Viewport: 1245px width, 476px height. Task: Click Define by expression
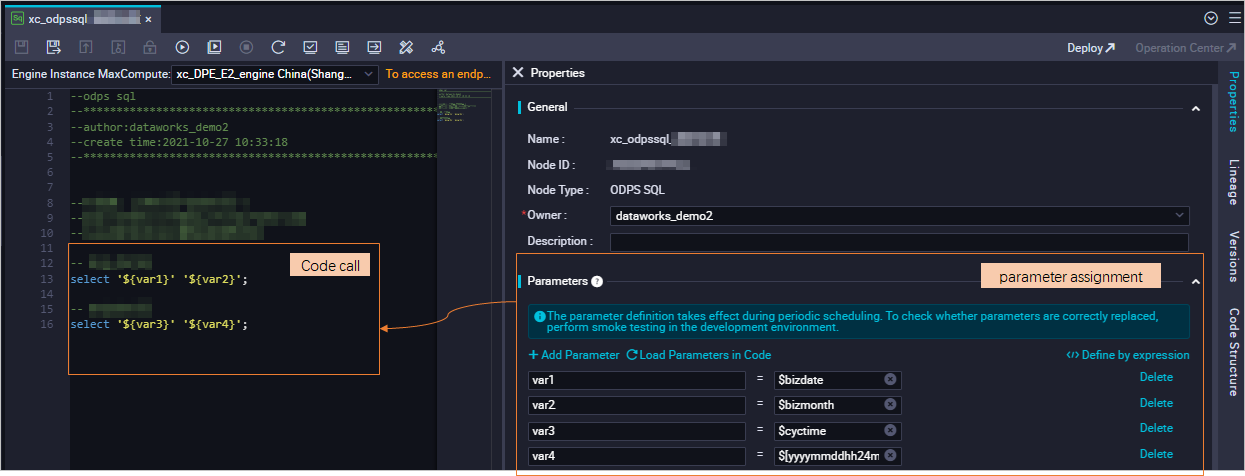[x=1128, y=355]
